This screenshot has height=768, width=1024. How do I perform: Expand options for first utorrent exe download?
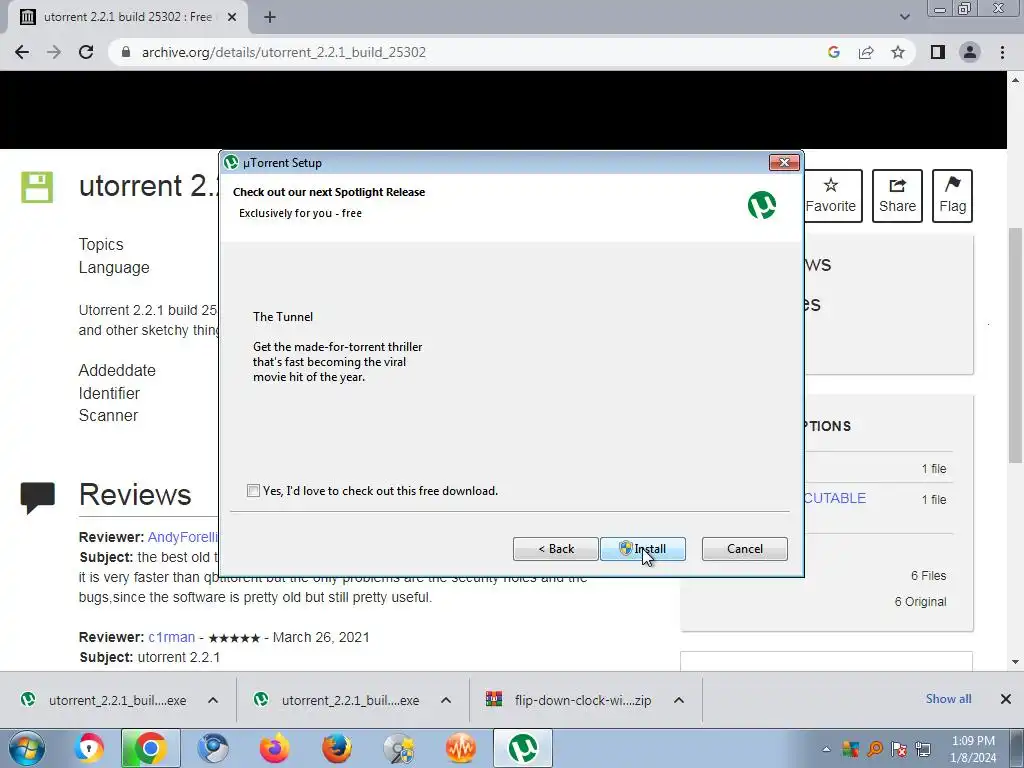[x=213, y=700]
